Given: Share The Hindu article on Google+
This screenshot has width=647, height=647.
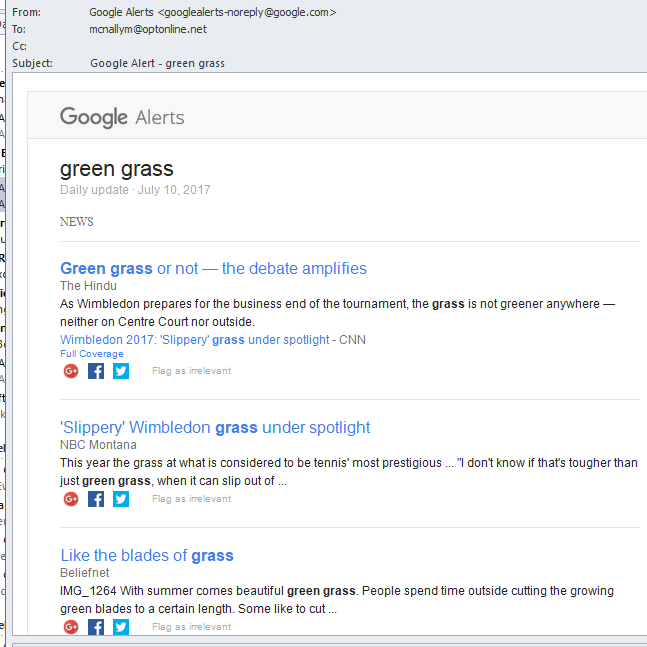Looking at the screenshot, I should pyautogui.click(x=71, y=371).
